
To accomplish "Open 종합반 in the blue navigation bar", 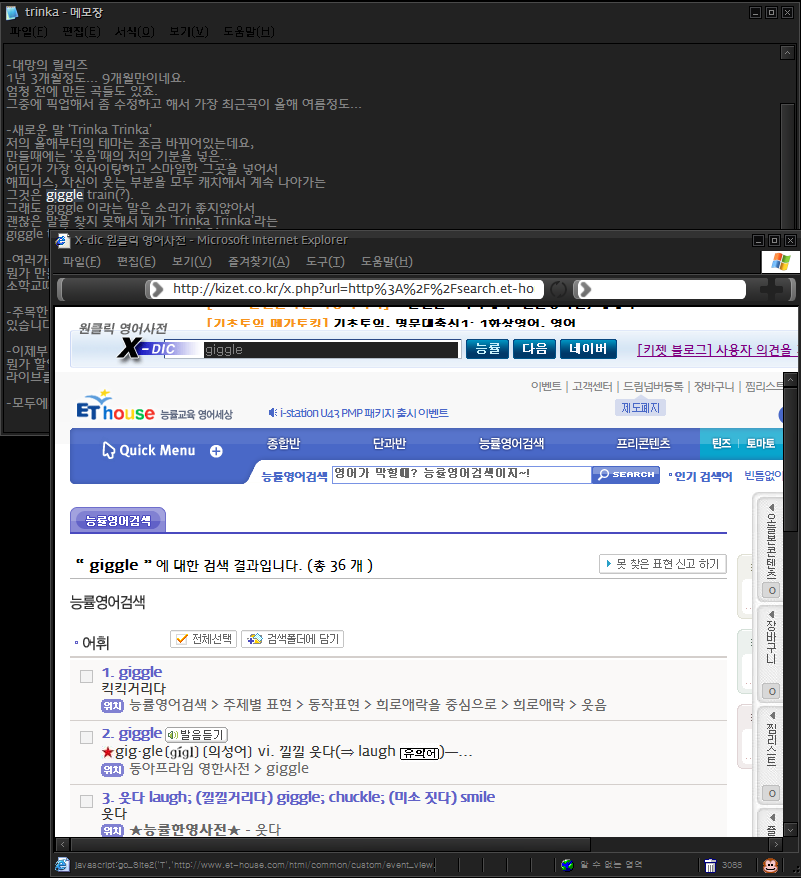I will point(283,443).
